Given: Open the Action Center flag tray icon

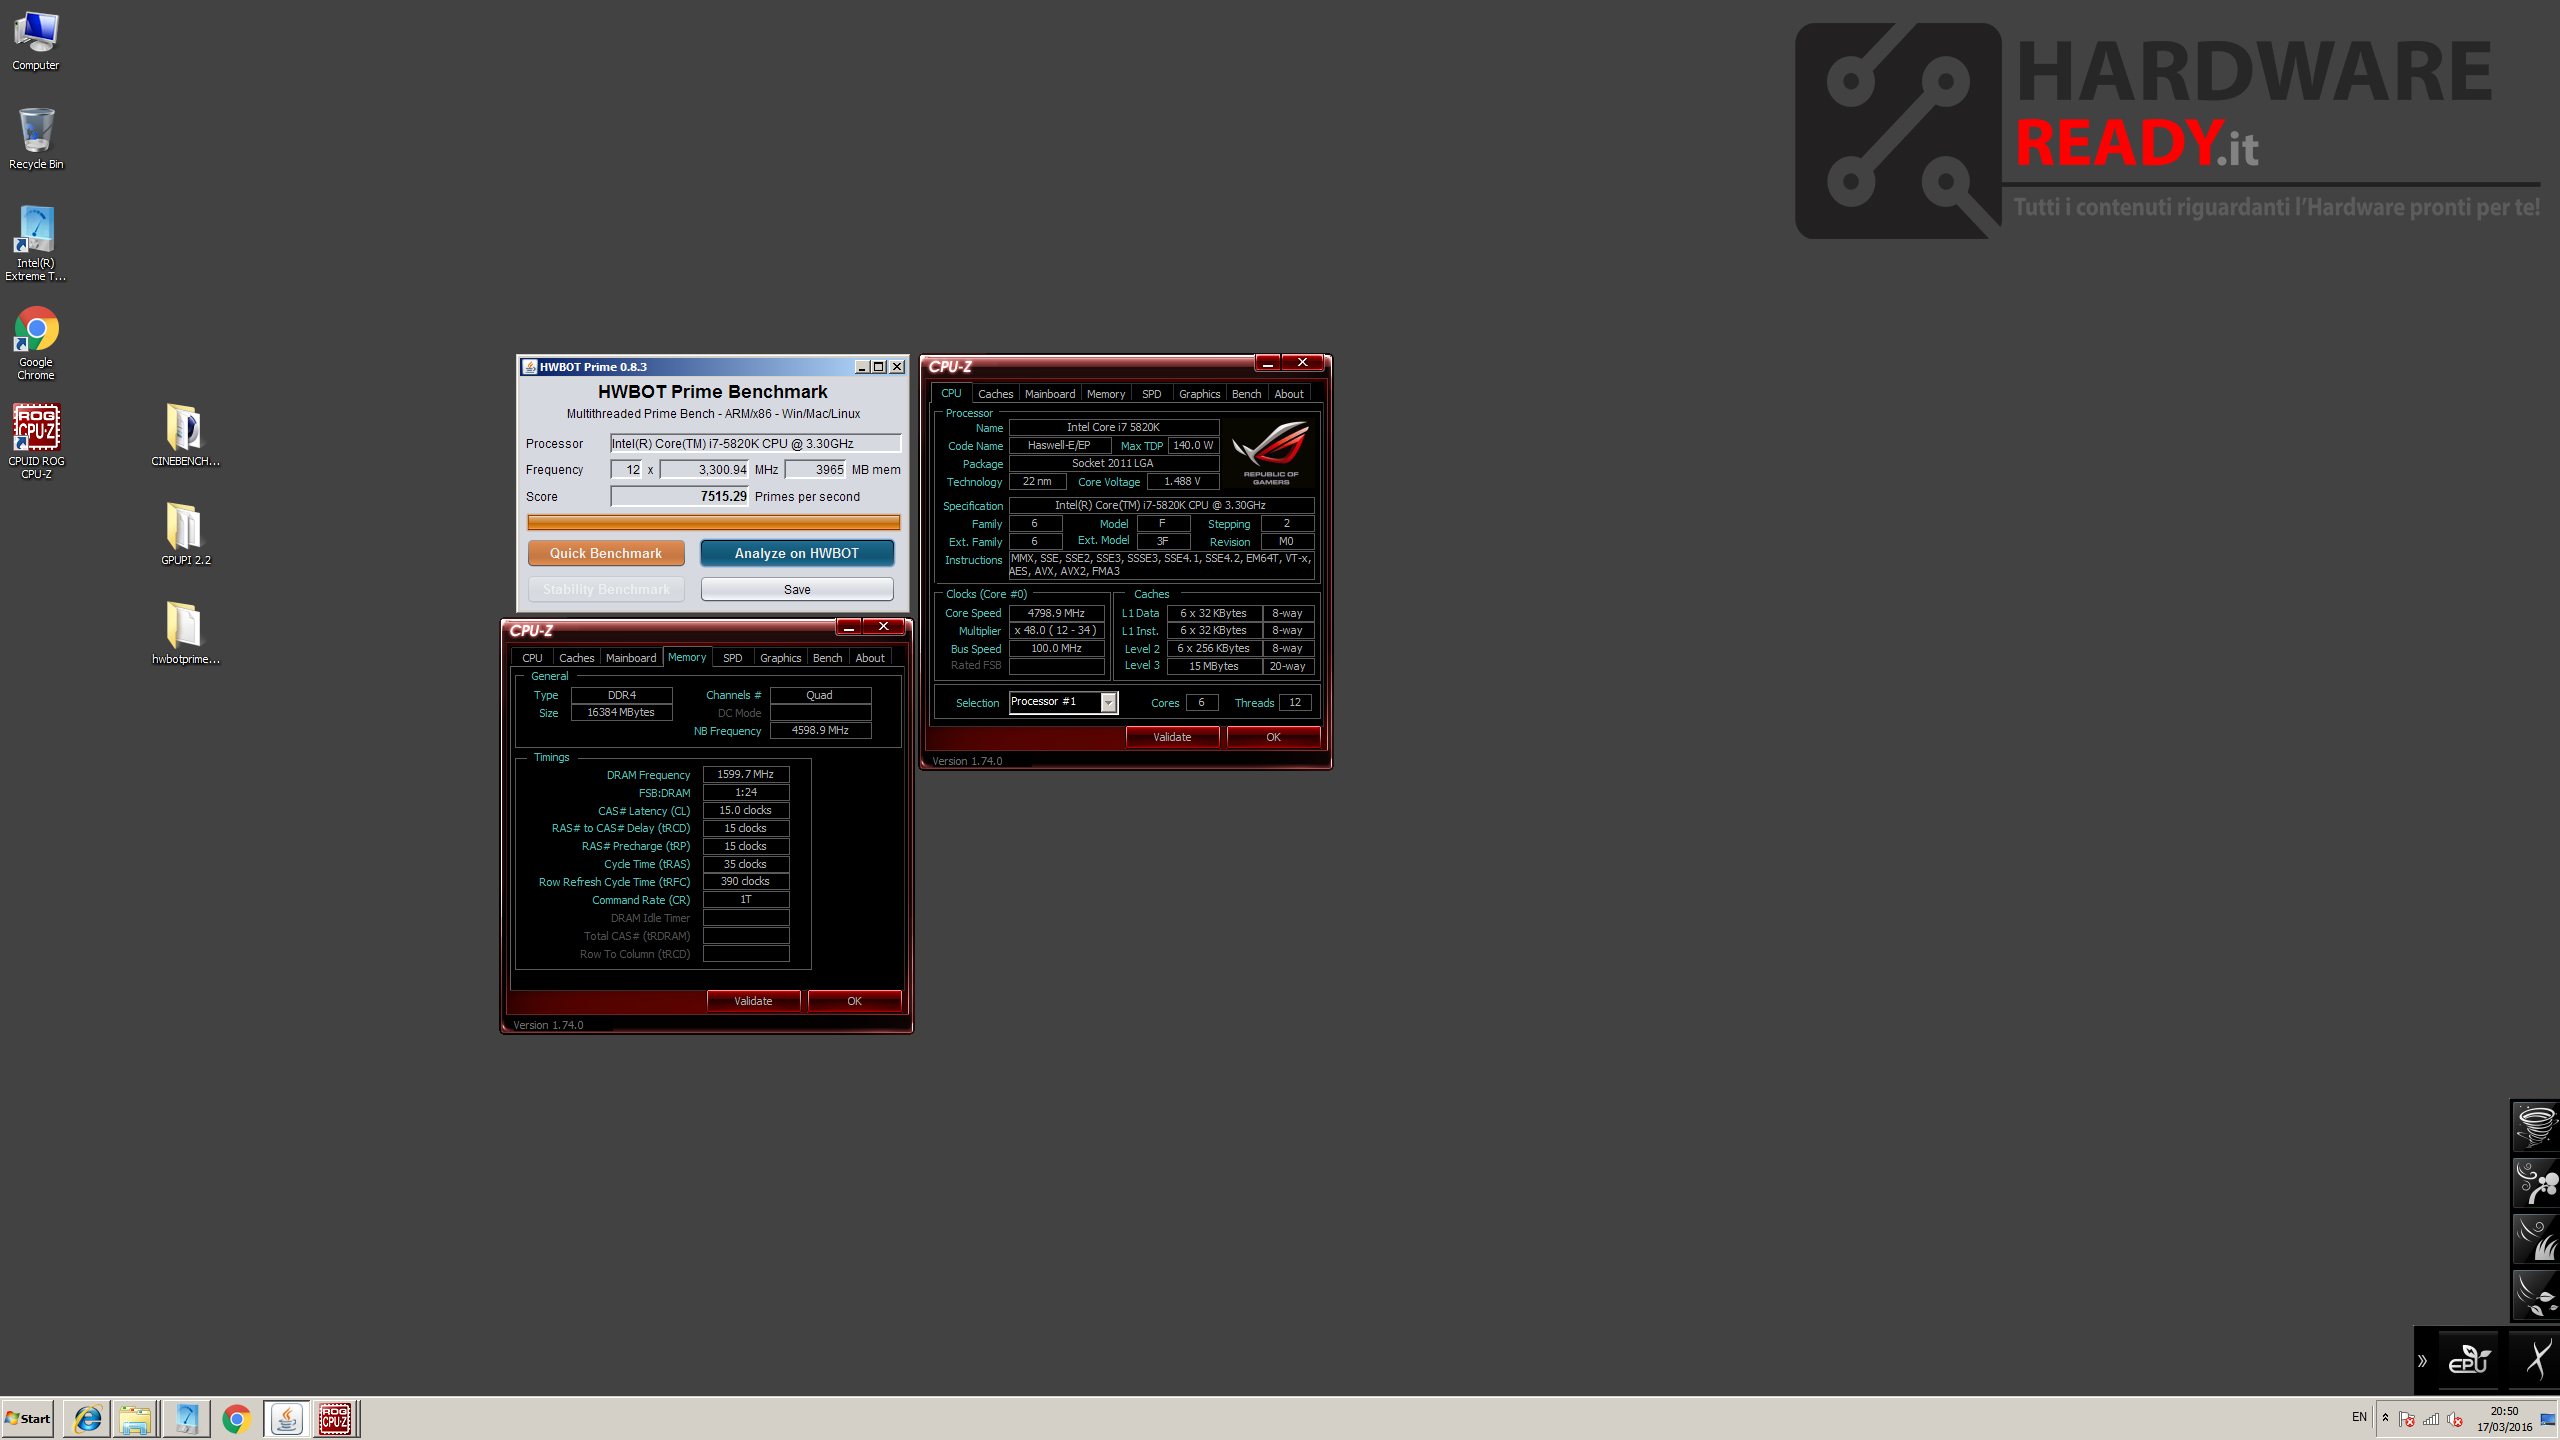Looking at the screenshot, I should (x=2406, y=1419).
